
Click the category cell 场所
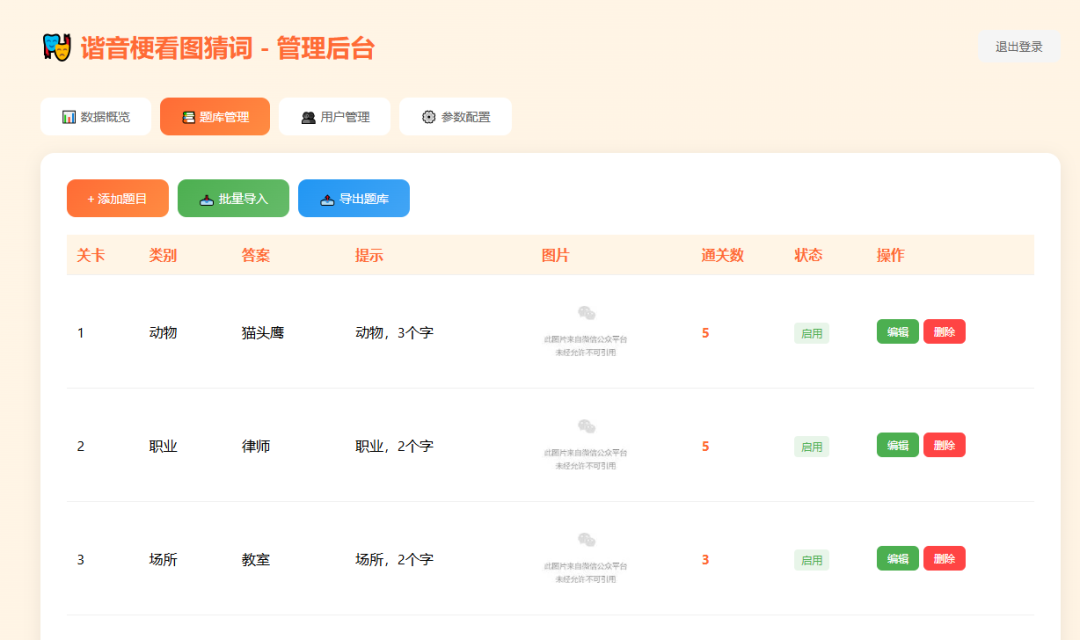click(x=163, y=559)
